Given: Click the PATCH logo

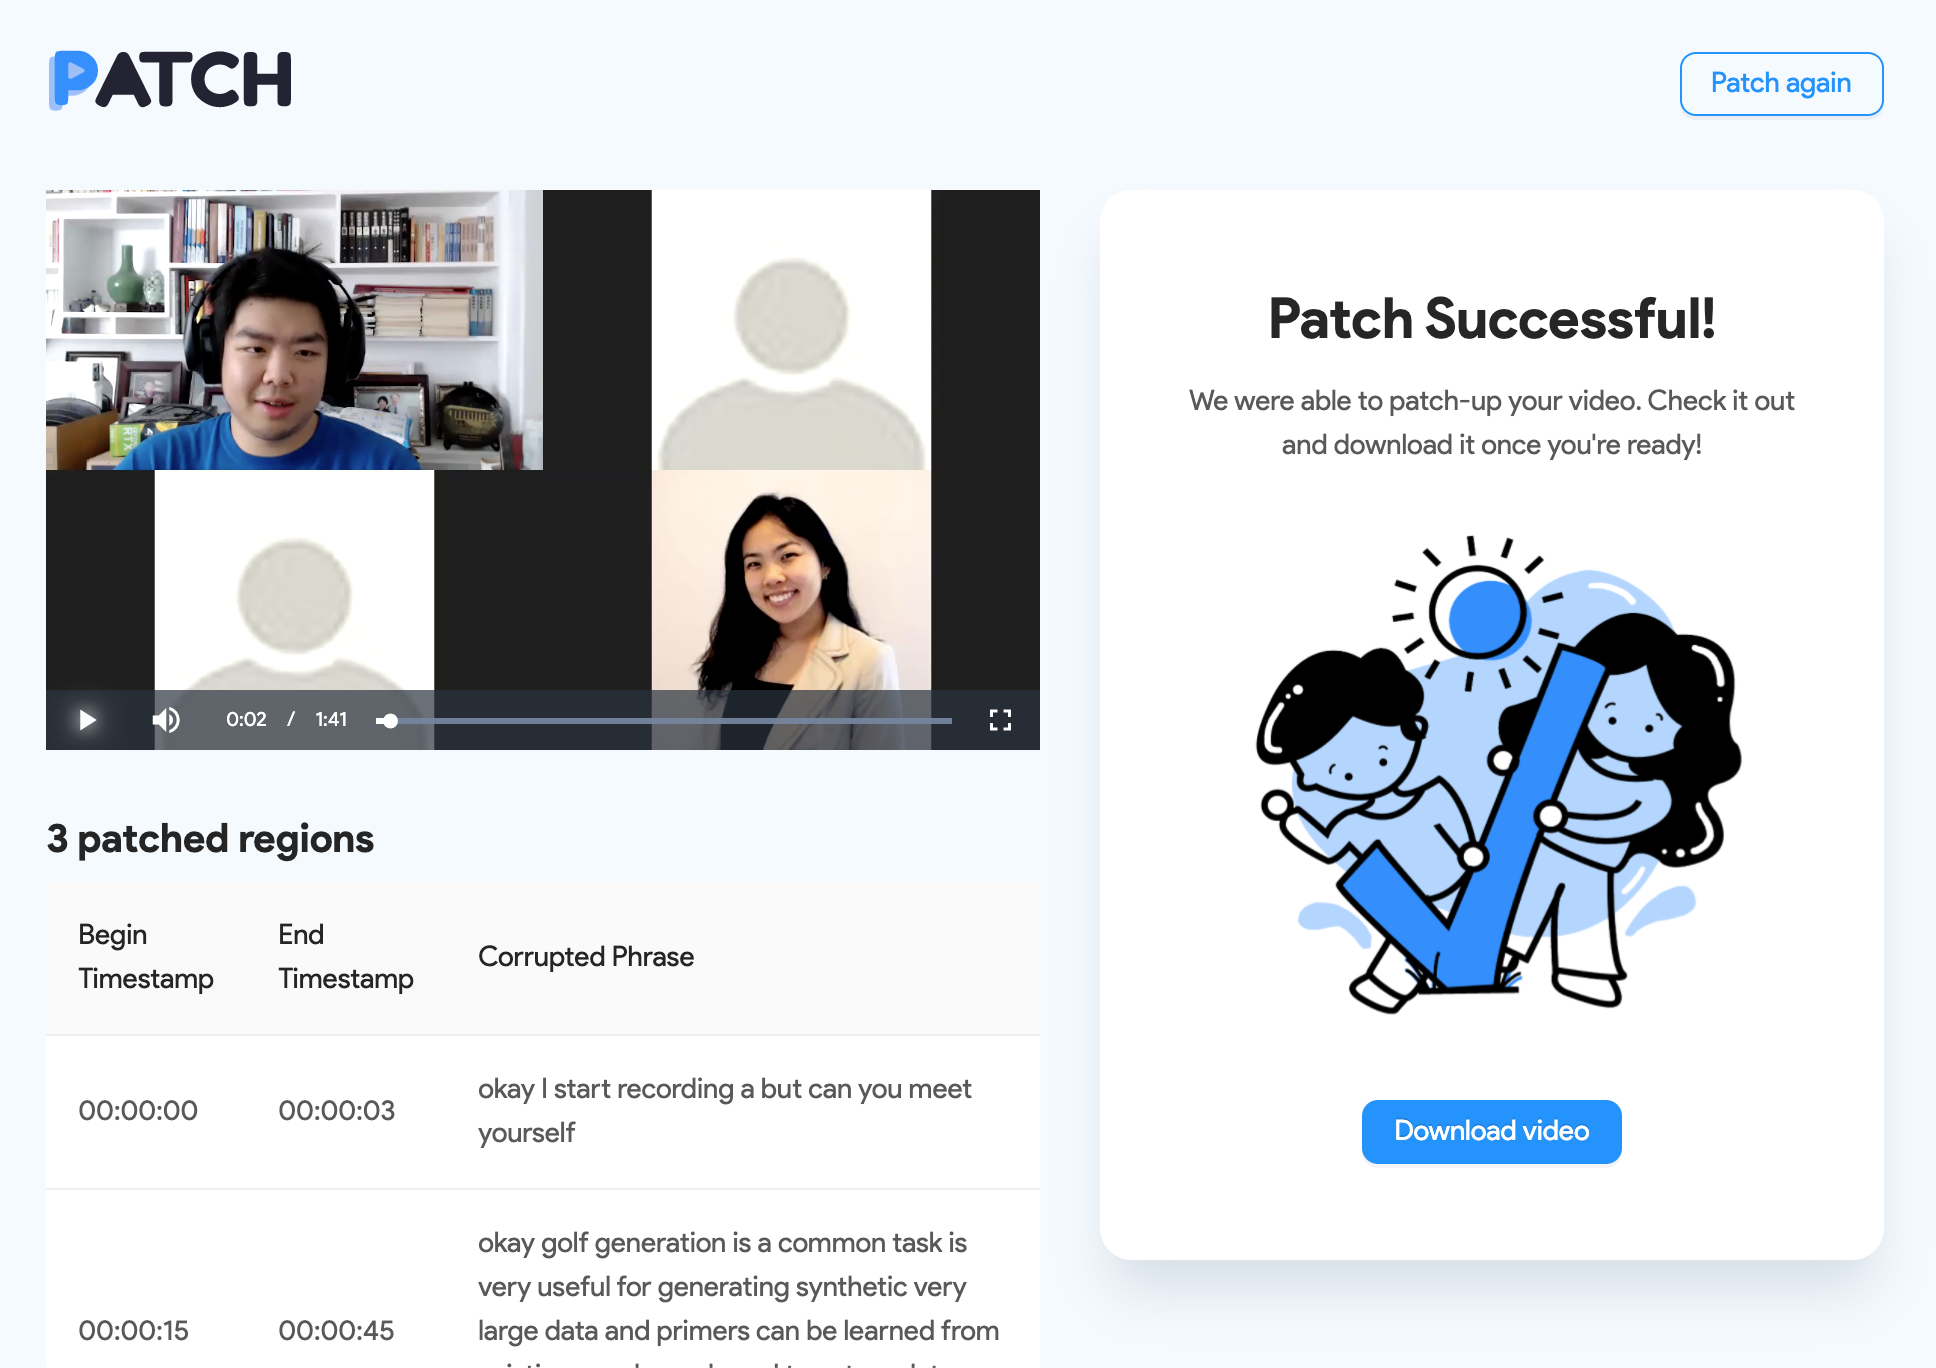Looking at the screenshot, I should 171,80.
